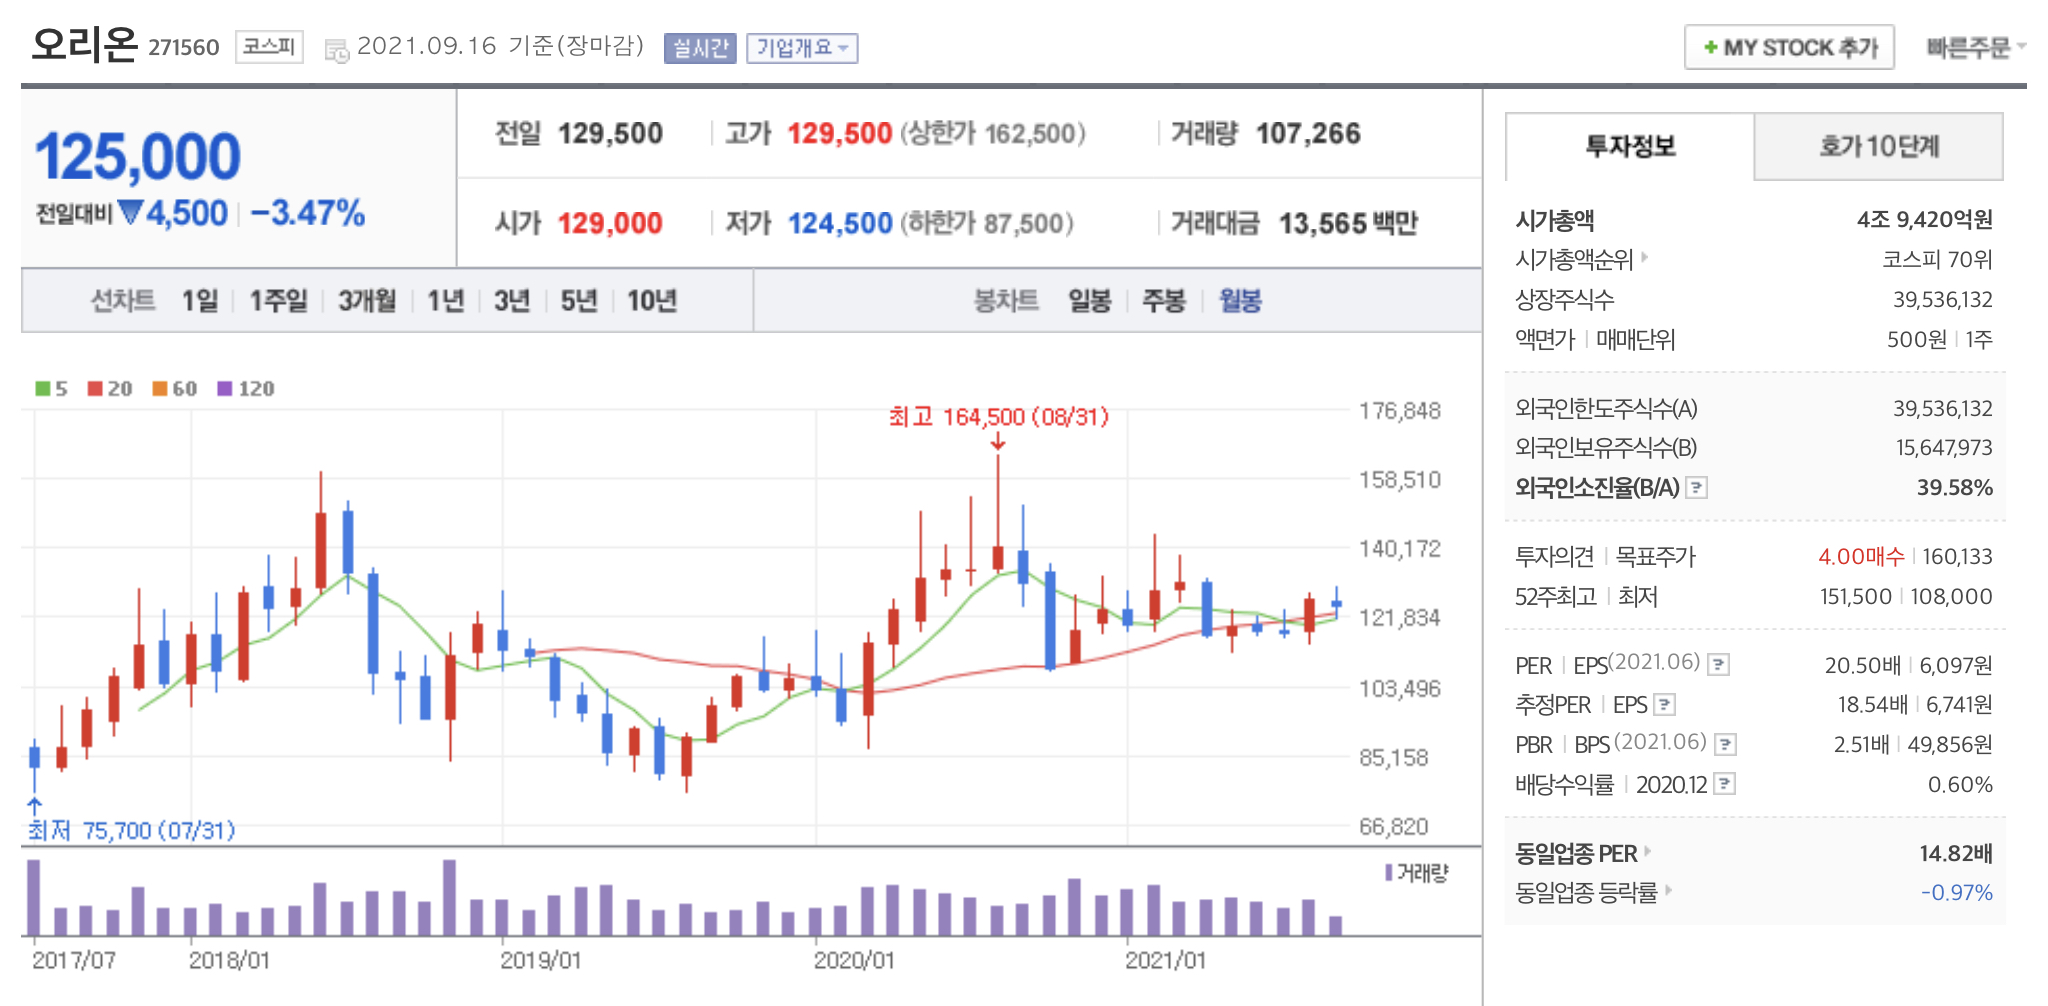Click the -3.47% change rate
2048x1006 pixels.
(x=308, y=213)
